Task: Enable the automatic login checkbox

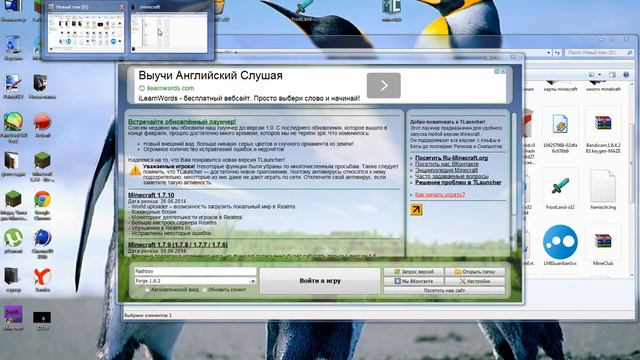Action: click(147, 290)
